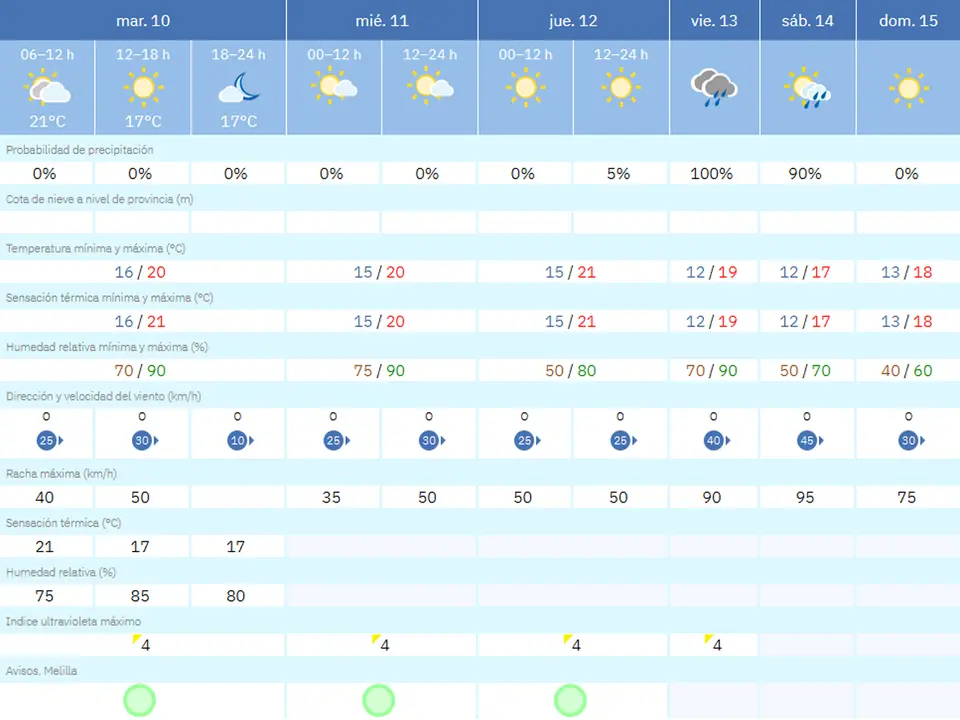Click the 50 / 80 humidity range for jue. 12
960x720 pixels.
[x=571, y=370]
